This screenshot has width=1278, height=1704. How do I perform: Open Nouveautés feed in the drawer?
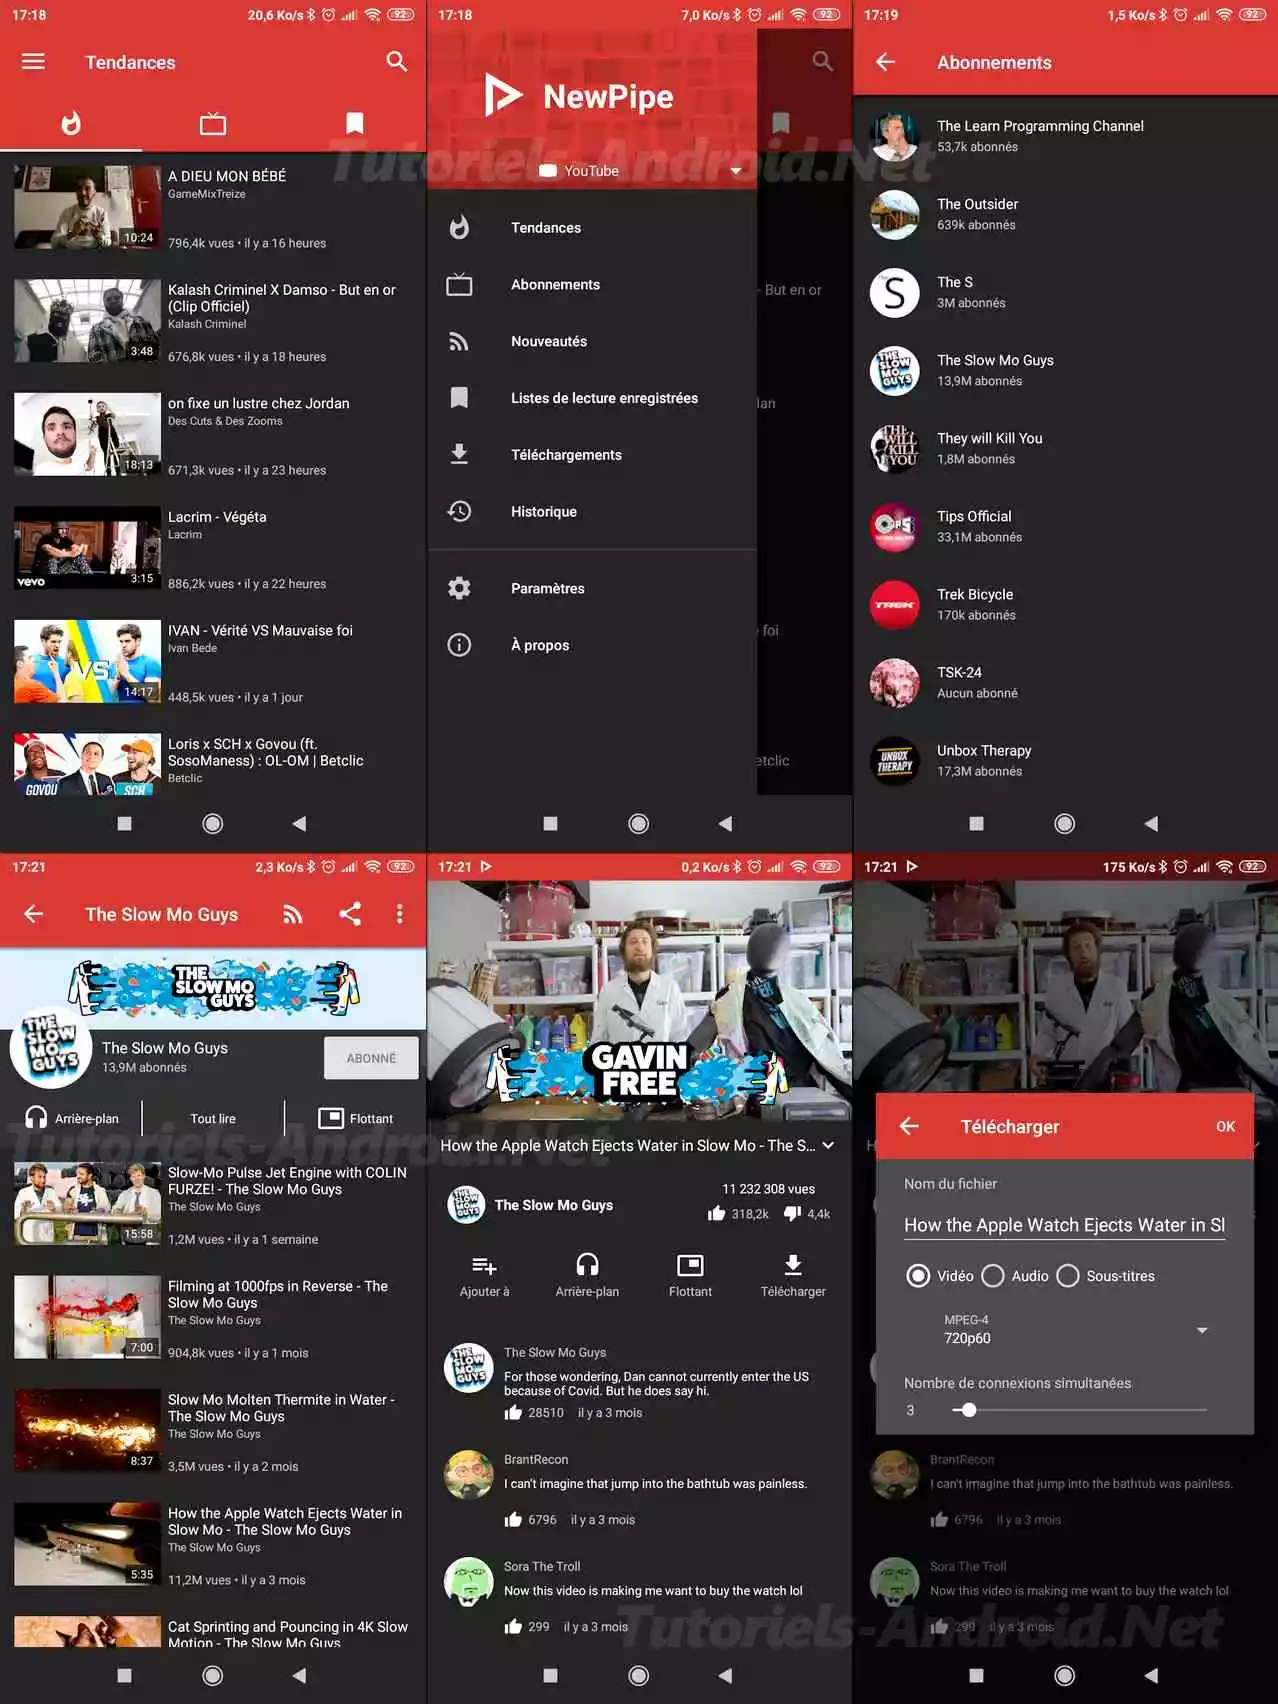click(x=592, y=341)
